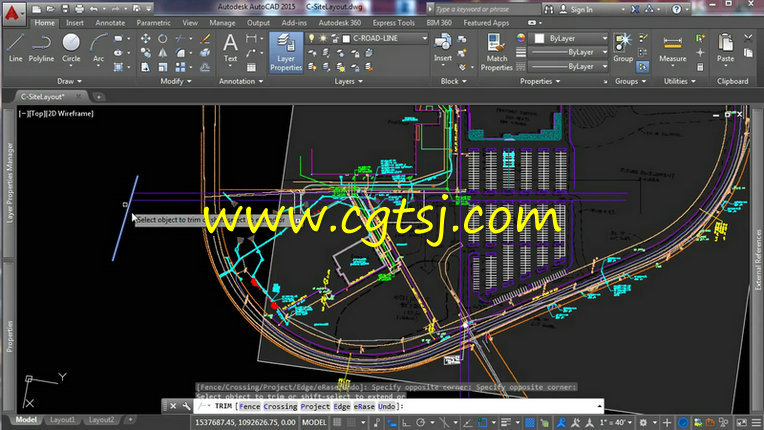Image resolution: width=764 pixels, height=430 pixels.
Task: Toggle layer on/off lightbulb icon
Action: tap(311, 38)
